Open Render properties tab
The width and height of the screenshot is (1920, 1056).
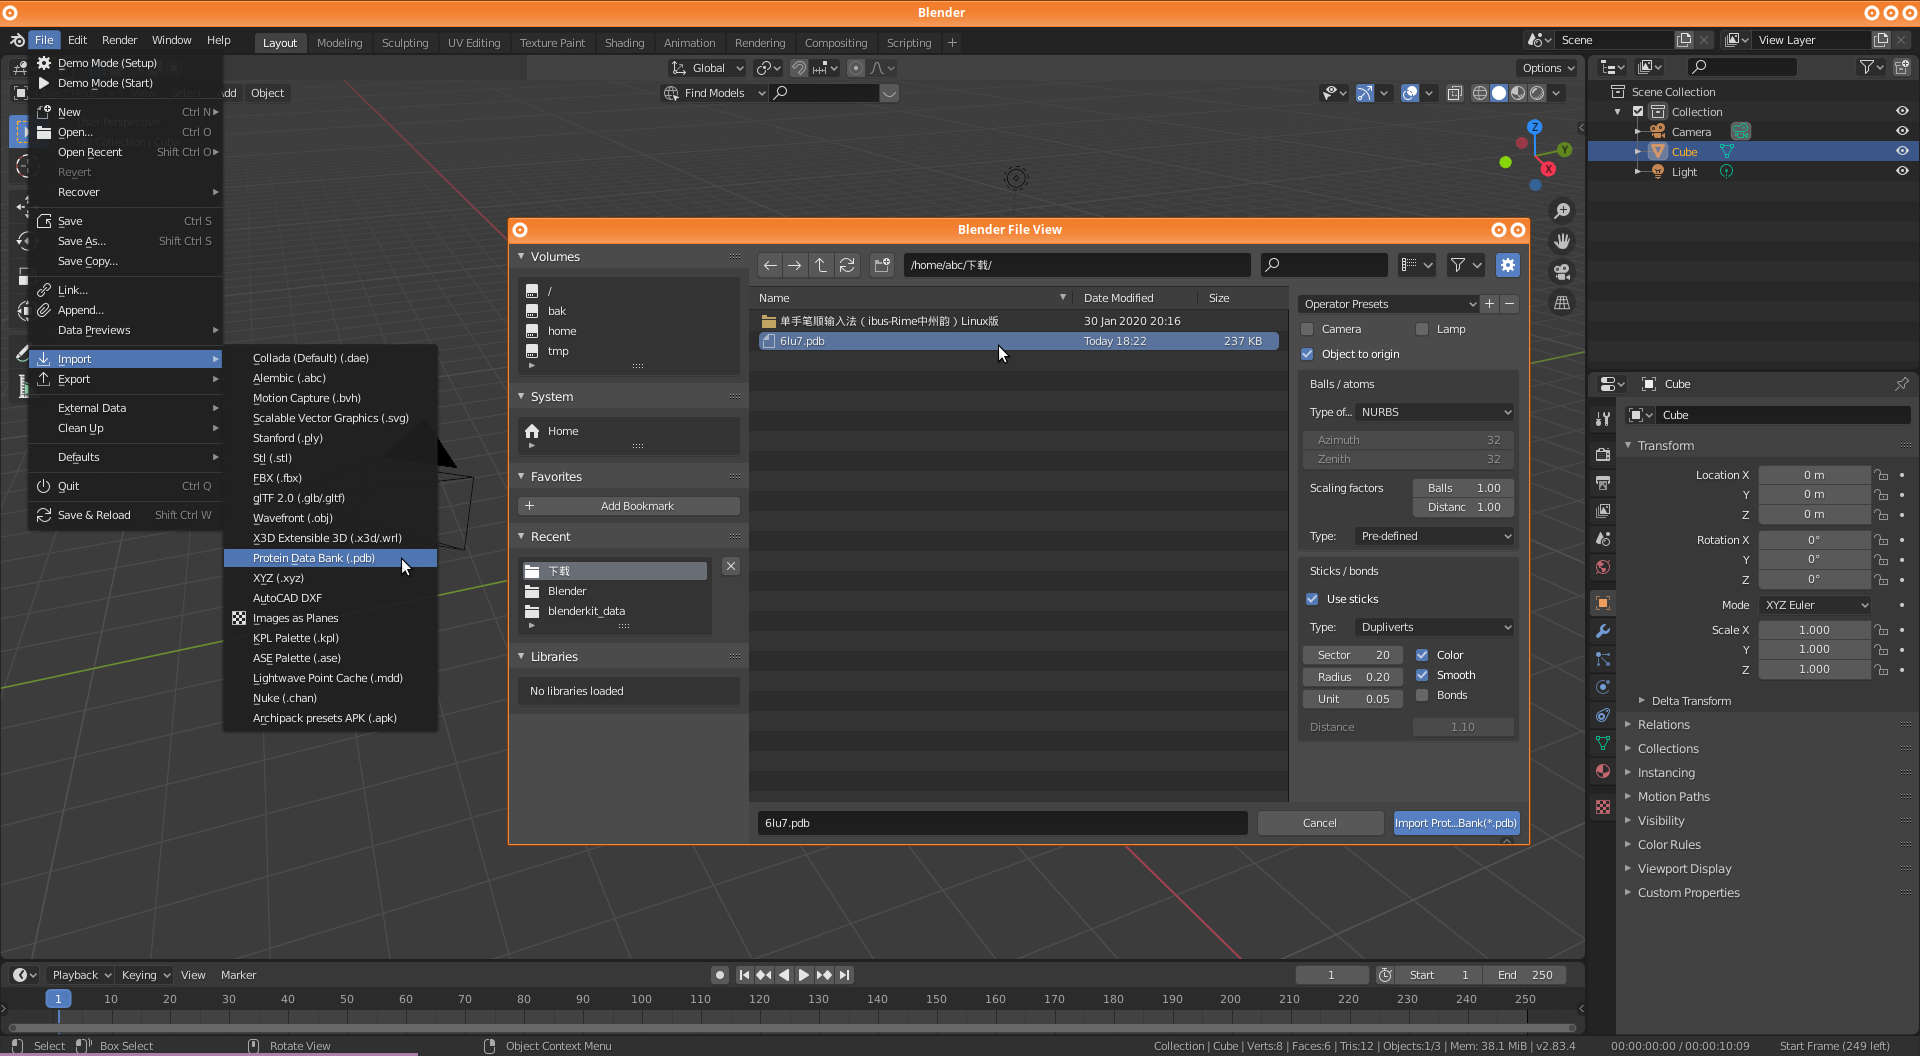[x=1603, y=454]
